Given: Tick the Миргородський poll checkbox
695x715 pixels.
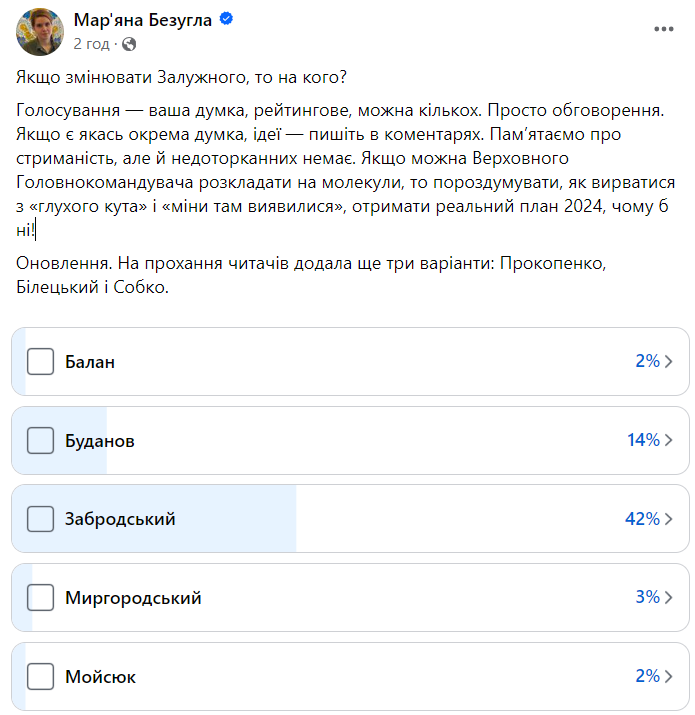Looking at the screenshot, I should (x=40, y=598).
